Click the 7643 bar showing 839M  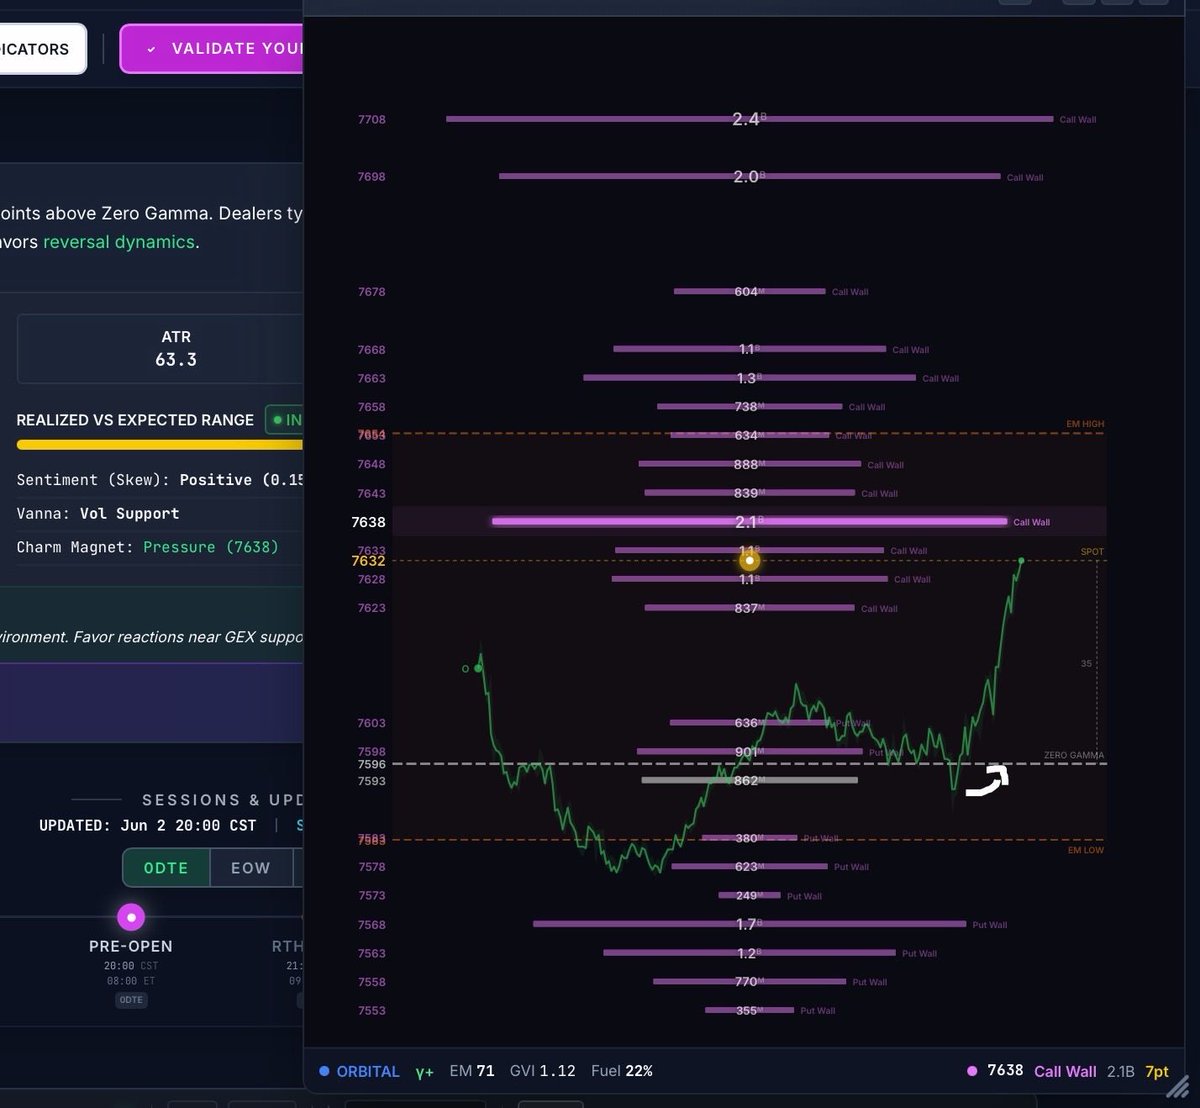(x=749, y=493)
